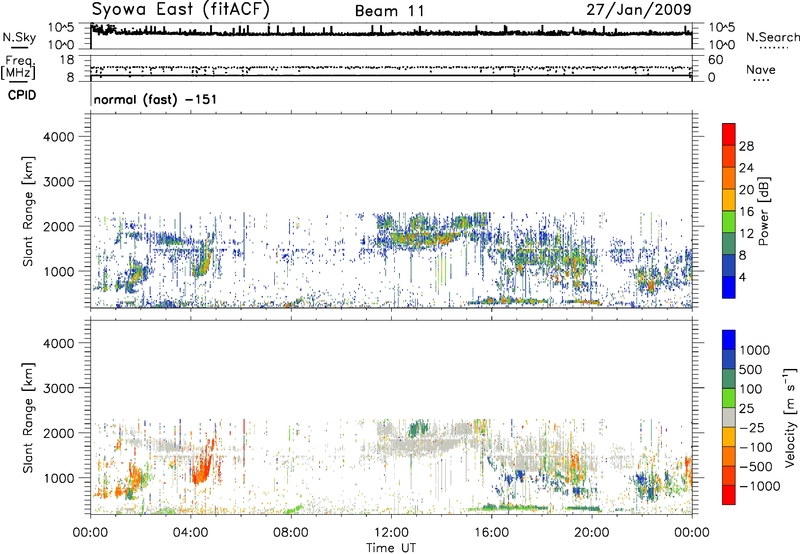
Task: Click the '2000' range tick on velocity plot
Action: coord(58,433)
